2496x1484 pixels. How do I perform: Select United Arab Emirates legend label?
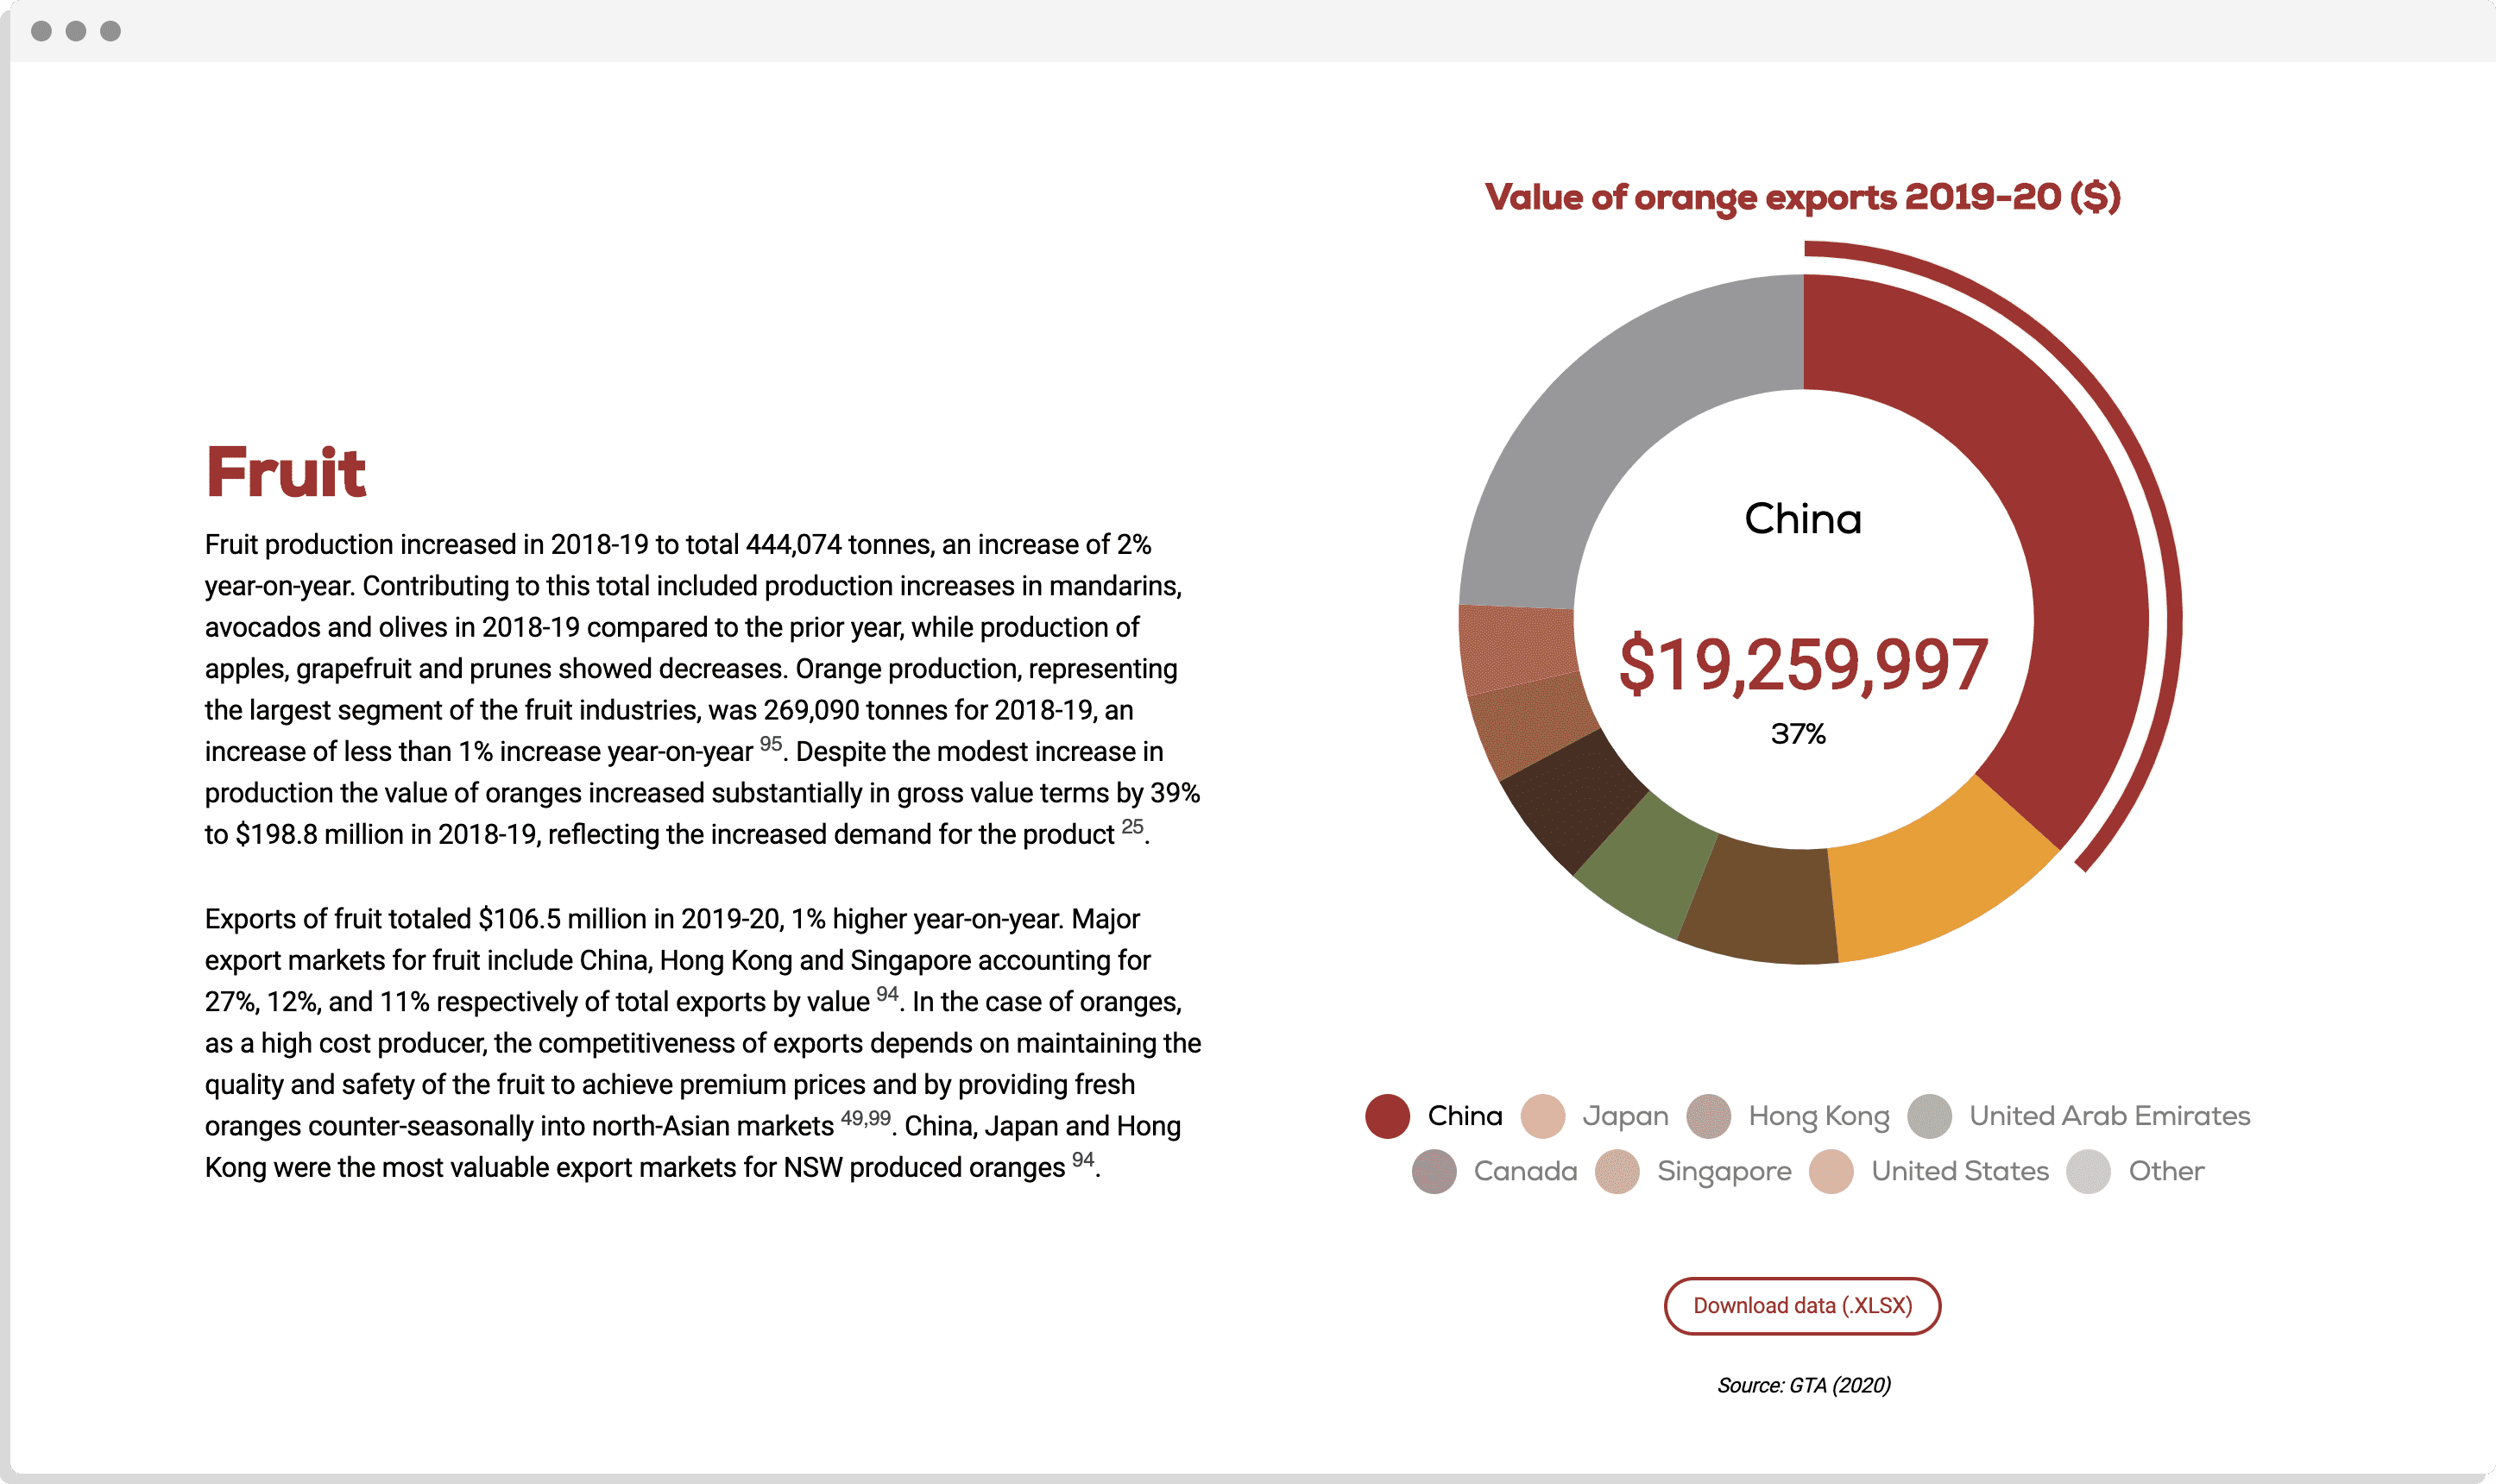click(x=2109, y=1116)
